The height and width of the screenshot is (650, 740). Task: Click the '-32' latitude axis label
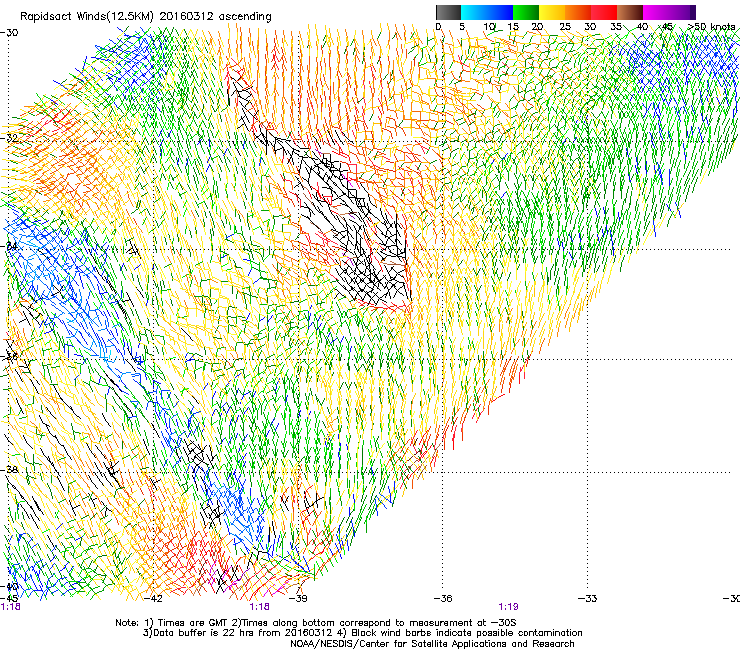coord(9,138)
